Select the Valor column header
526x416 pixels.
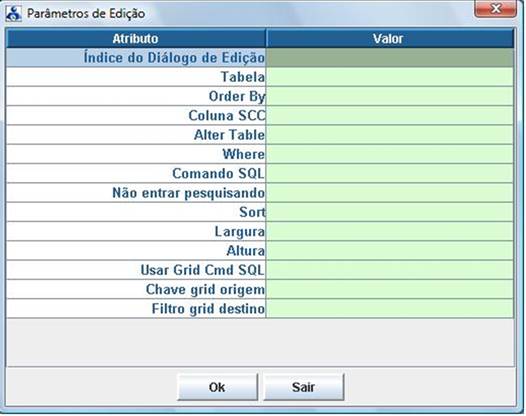pos(390,38)
